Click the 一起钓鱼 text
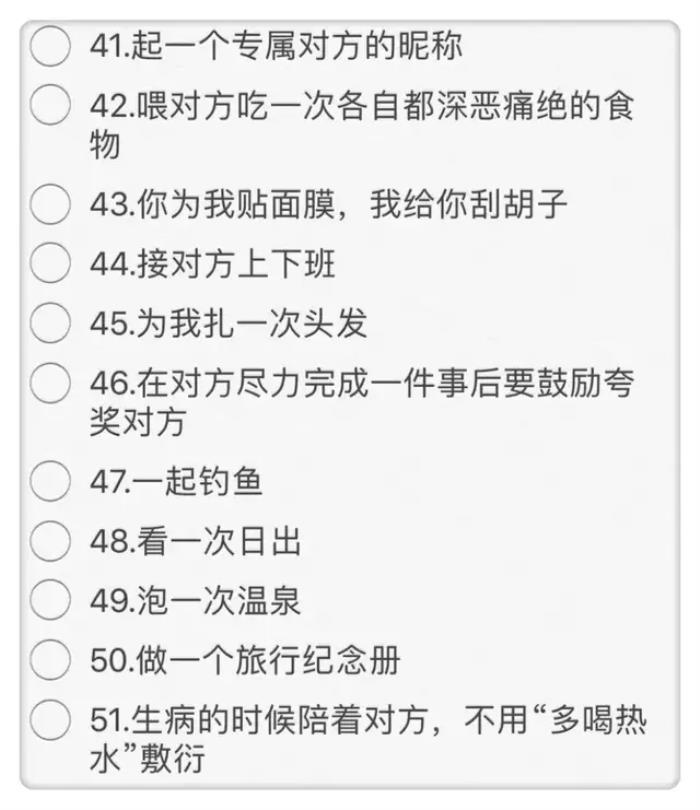Screen dimensions: 700x810 click(x=177, y=482)
